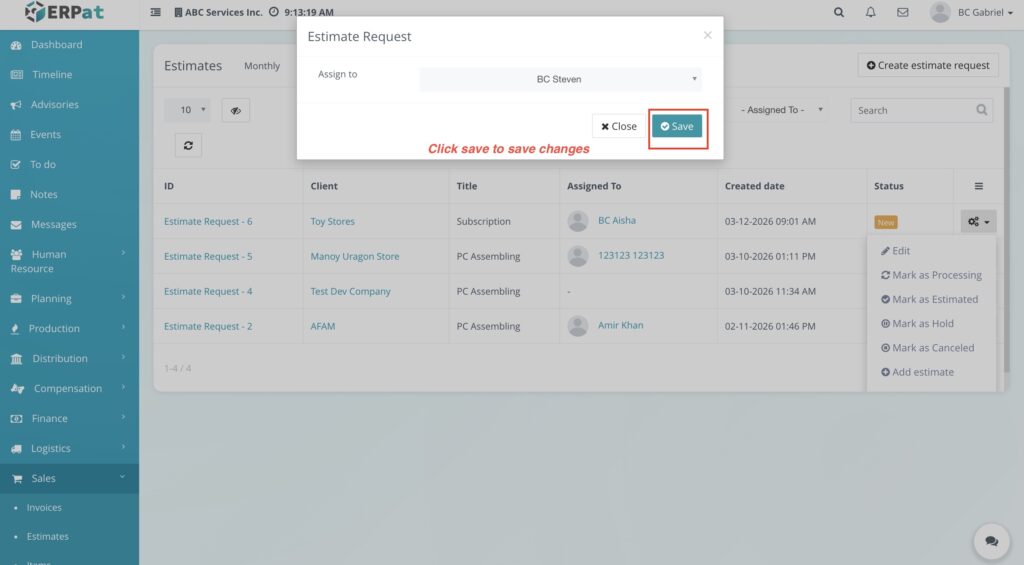Choose Add estimate in the actions menu
Image resolution: width=1024 pixels, height=565 pixels.
coord(922,372)
